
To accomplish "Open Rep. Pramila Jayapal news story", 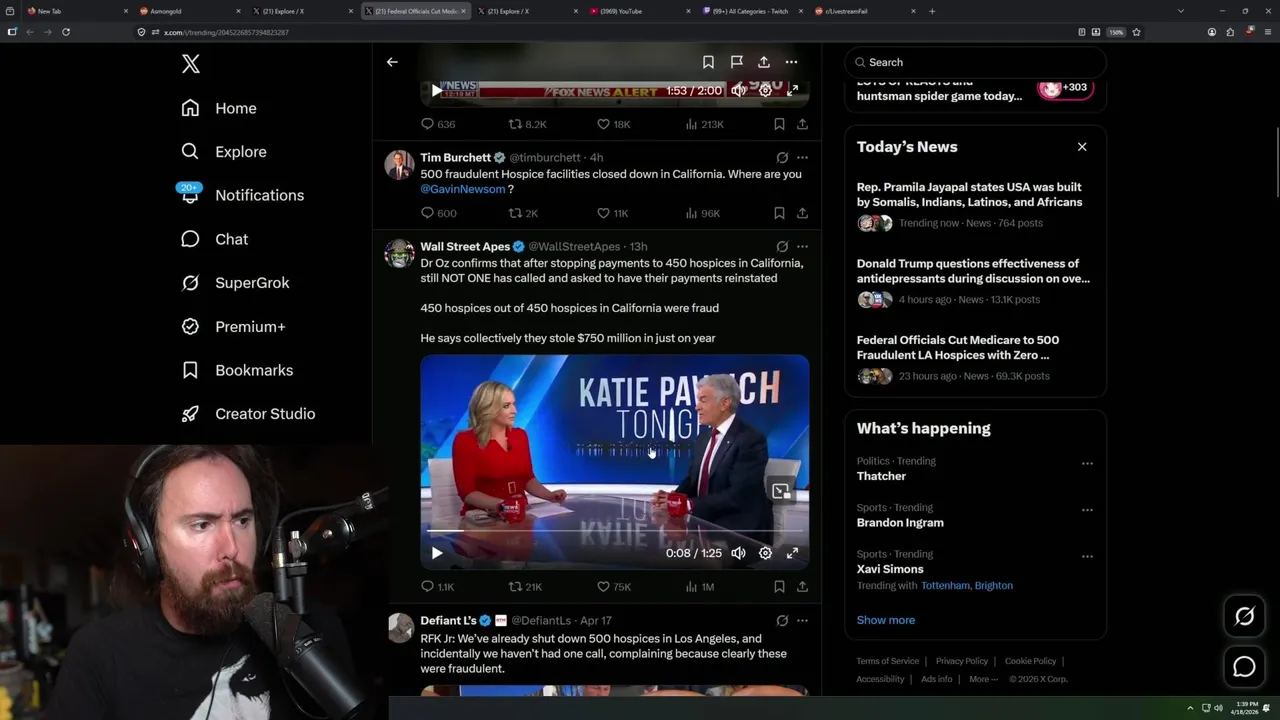I will coord(975,206).
